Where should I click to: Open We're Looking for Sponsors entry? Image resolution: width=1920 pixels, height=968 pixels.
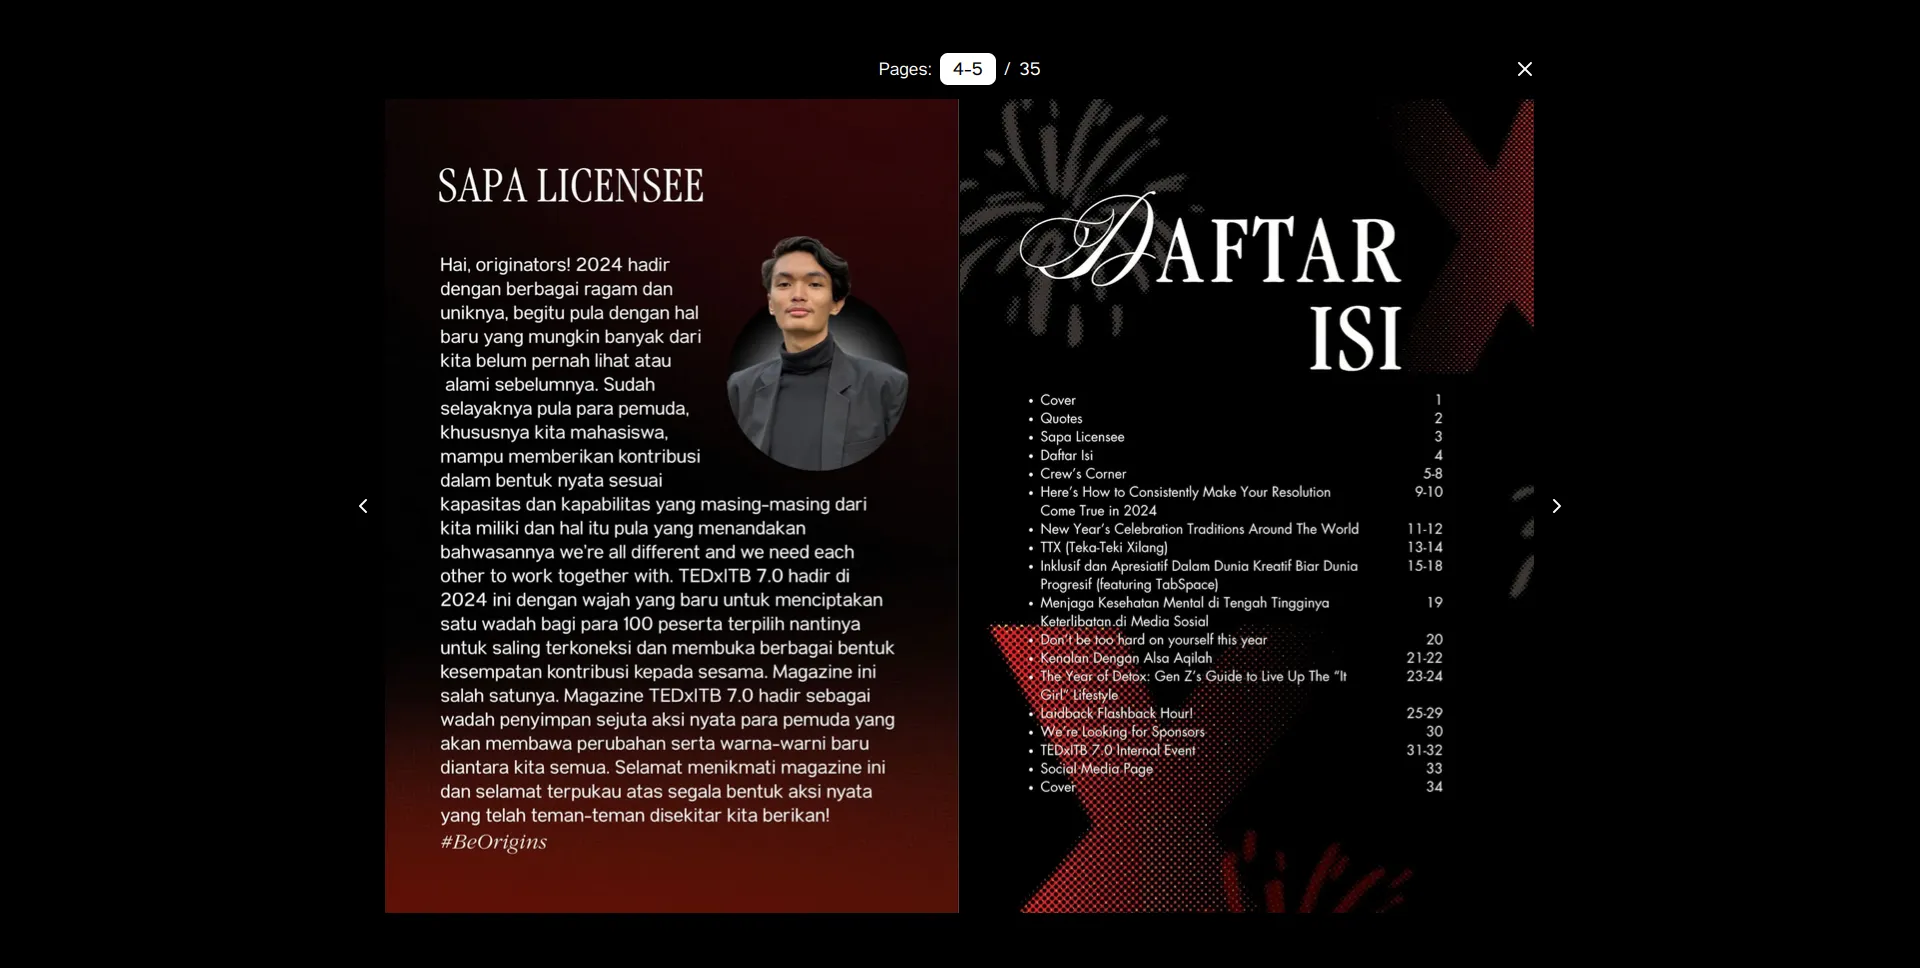pos(1121,731)
